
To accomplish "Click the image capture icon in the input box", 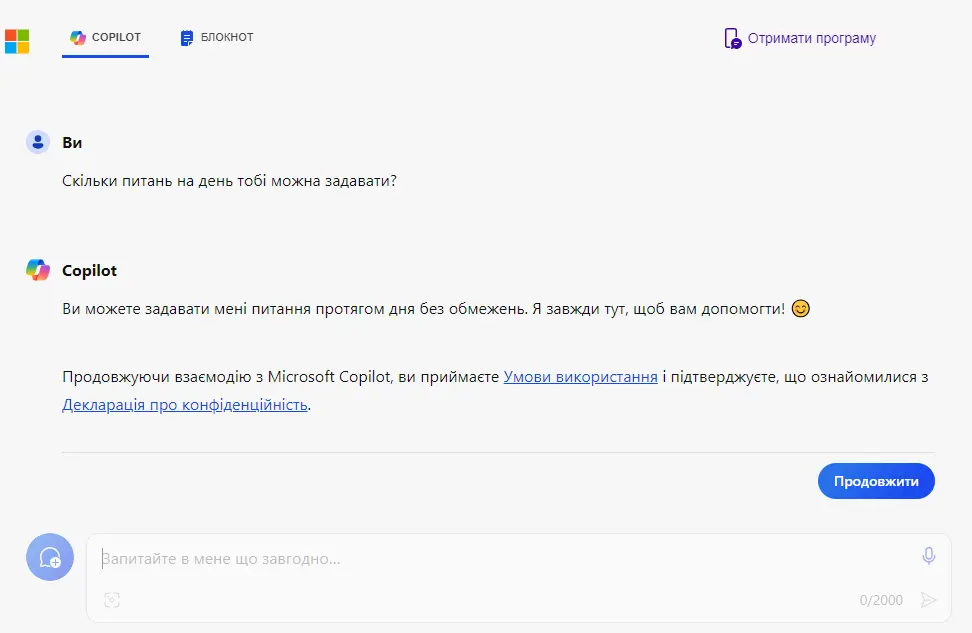I will click(x=112, y=600).
